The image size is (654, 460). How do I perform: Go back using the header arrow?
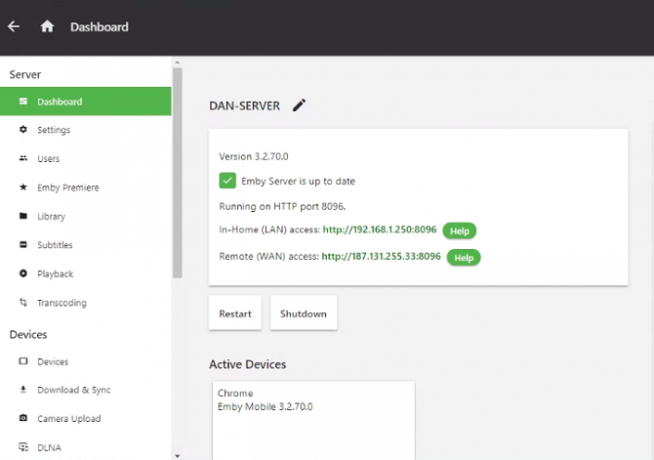[14, 27]
